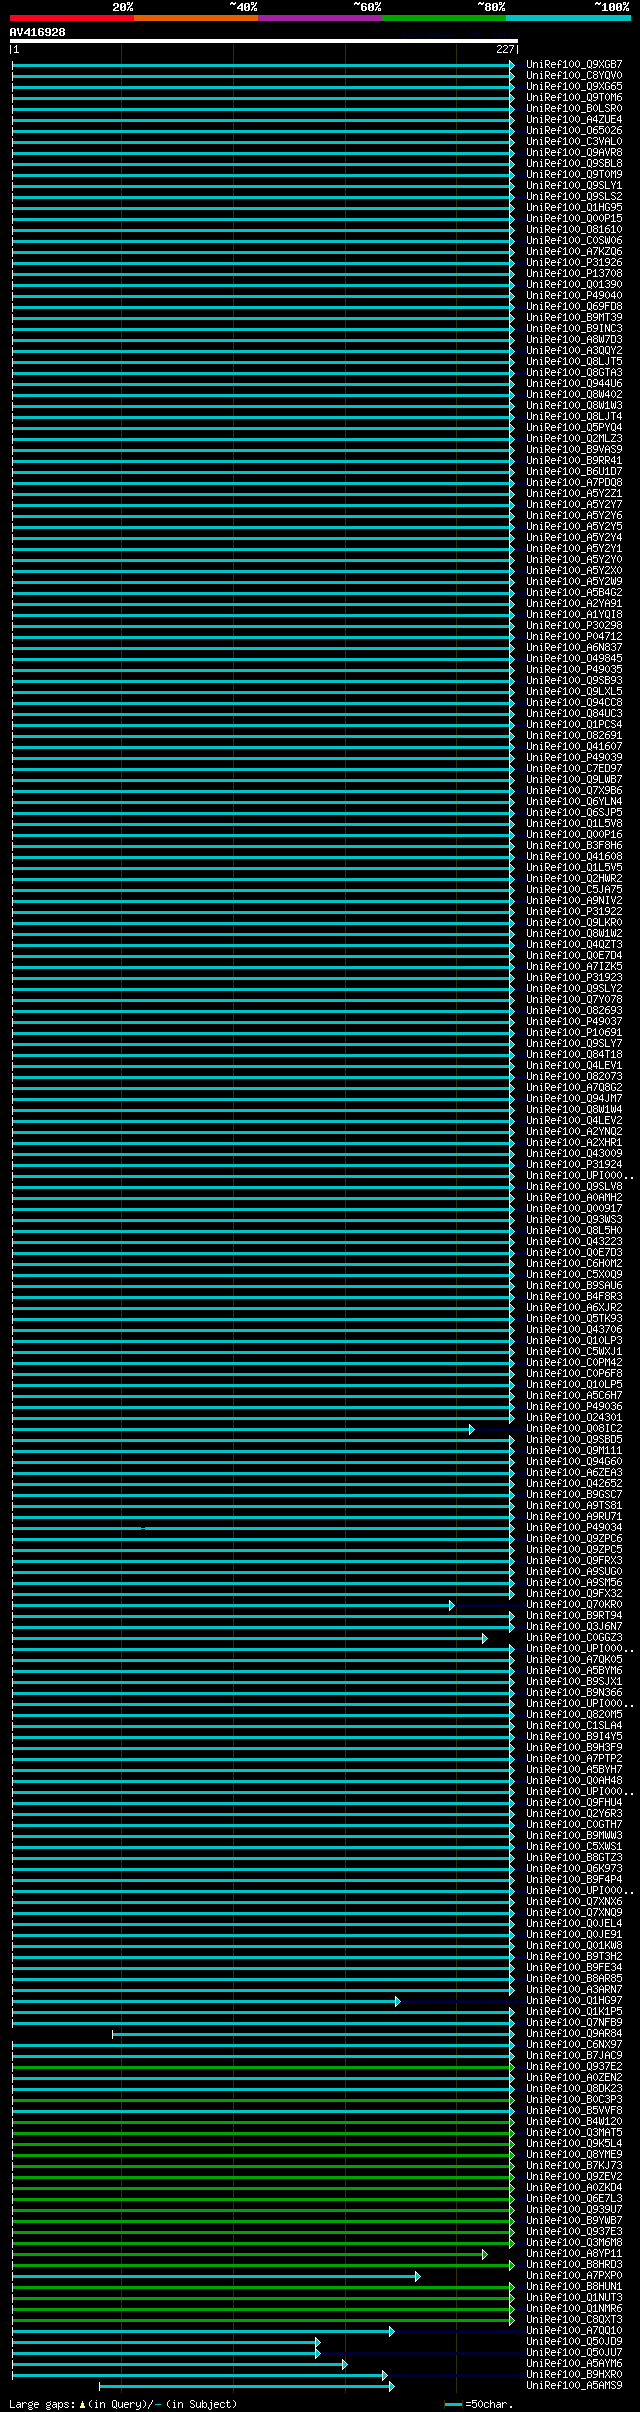
Task: Select the UniRef100_Q937E2 label
Action: (574, 2067)
